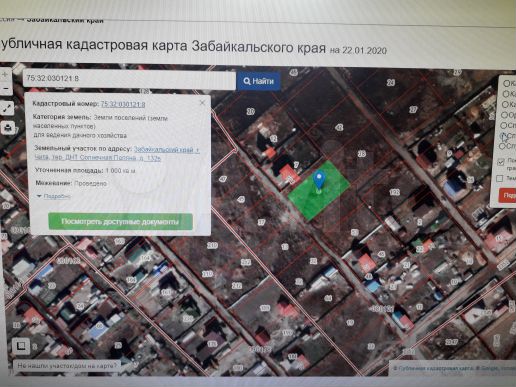This screenshot has width=516, height=387.
Task: Click the Публичная кадастровая карта page heading
Action: click(163, 46)
